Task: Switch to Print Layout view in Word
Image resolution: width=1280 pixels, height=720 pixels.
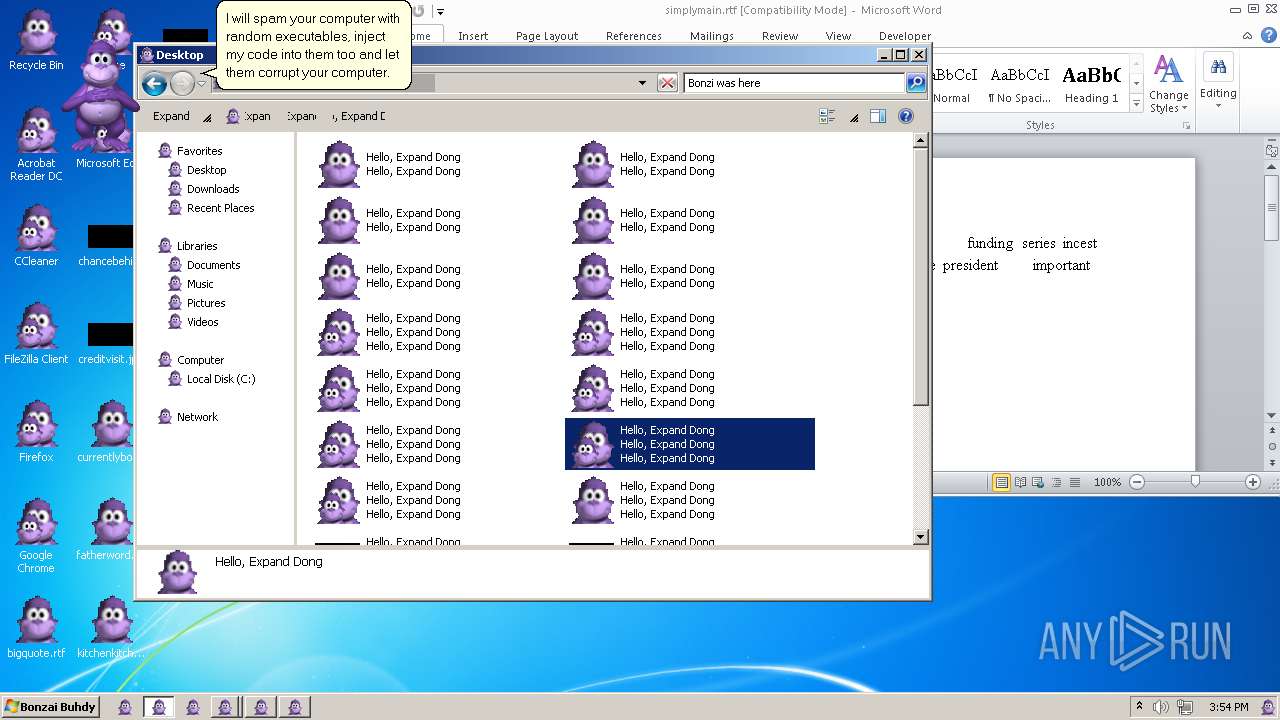Action: [1001, 482]
